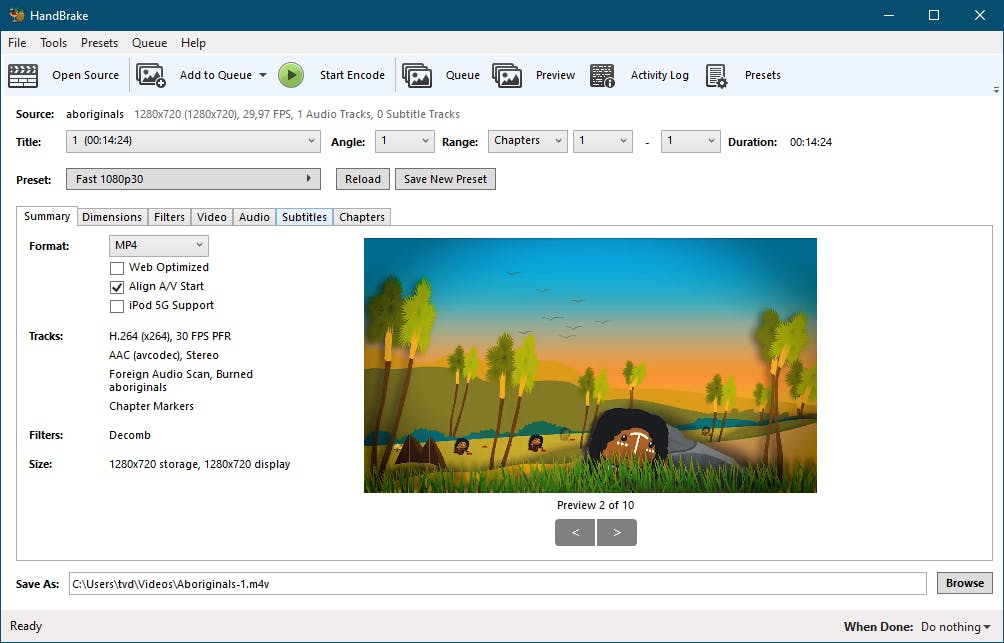Click the Browse button
This screenshot has width=1004, height=643.
tap(965, 583)
